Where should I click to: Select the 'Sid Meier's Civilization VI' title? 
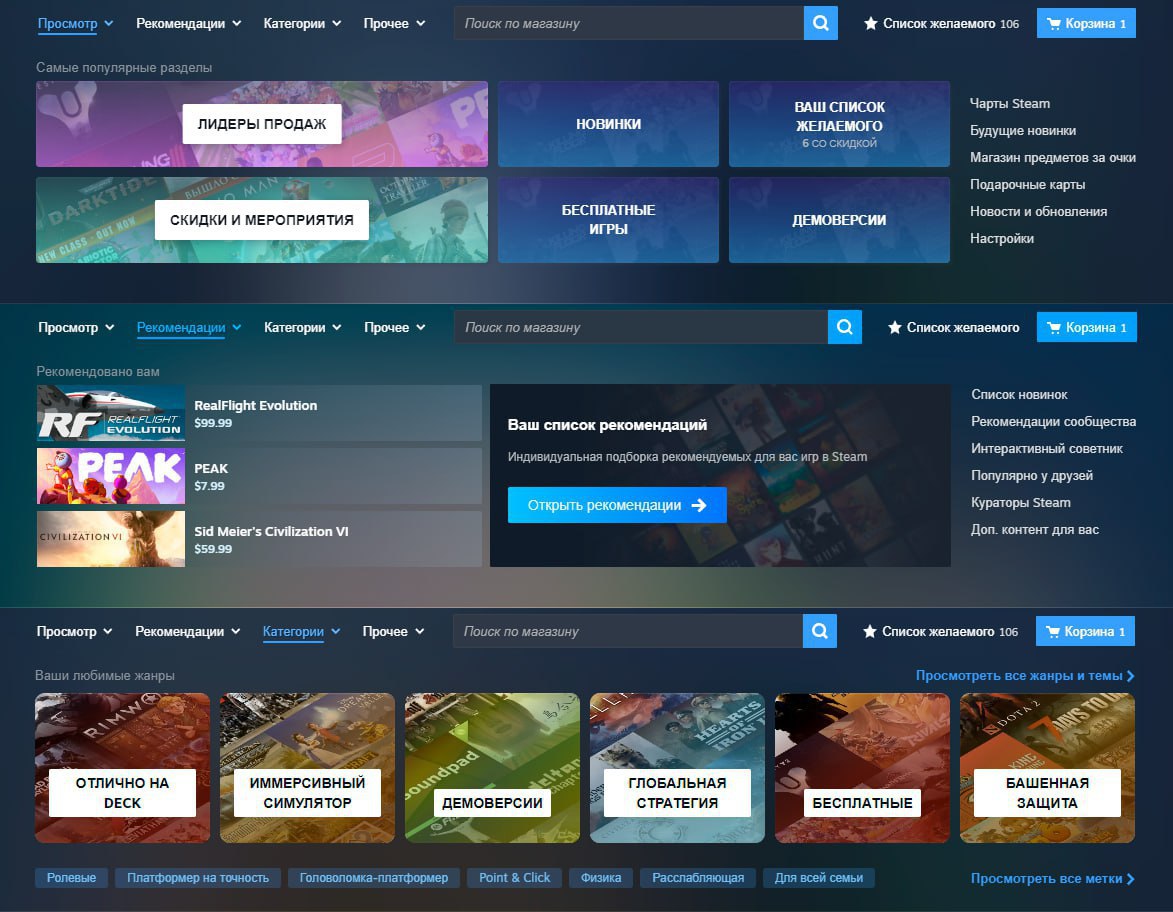[x=272, y=531]
